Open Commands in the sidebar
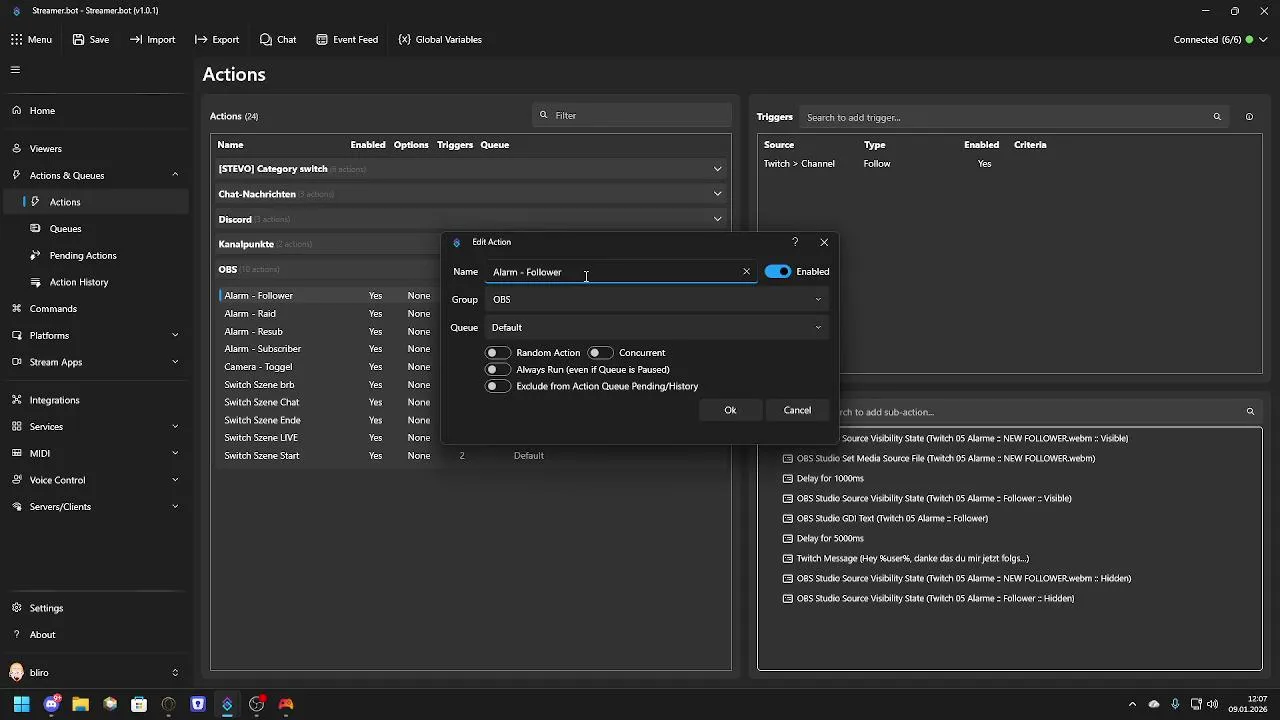Image resolution: width=1280 pixels, height=720 pixels. click(x=94, y=309)
